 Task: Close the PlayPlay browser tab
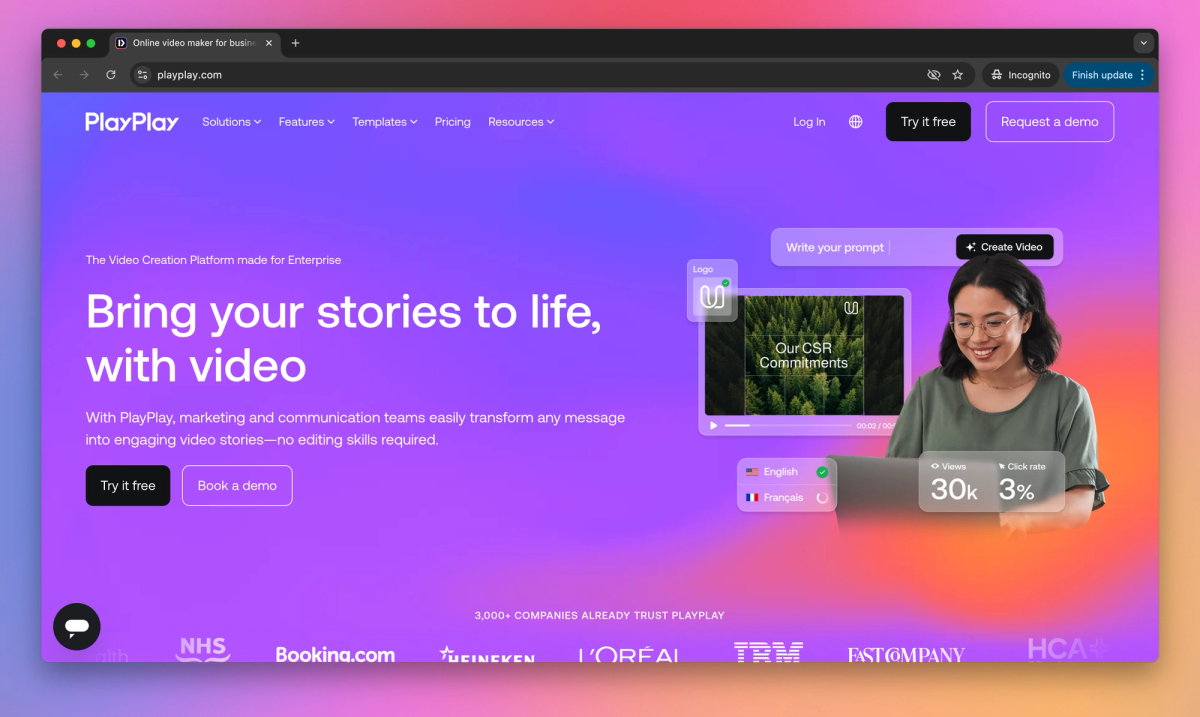pyautogui.click(x=268, y=43)
